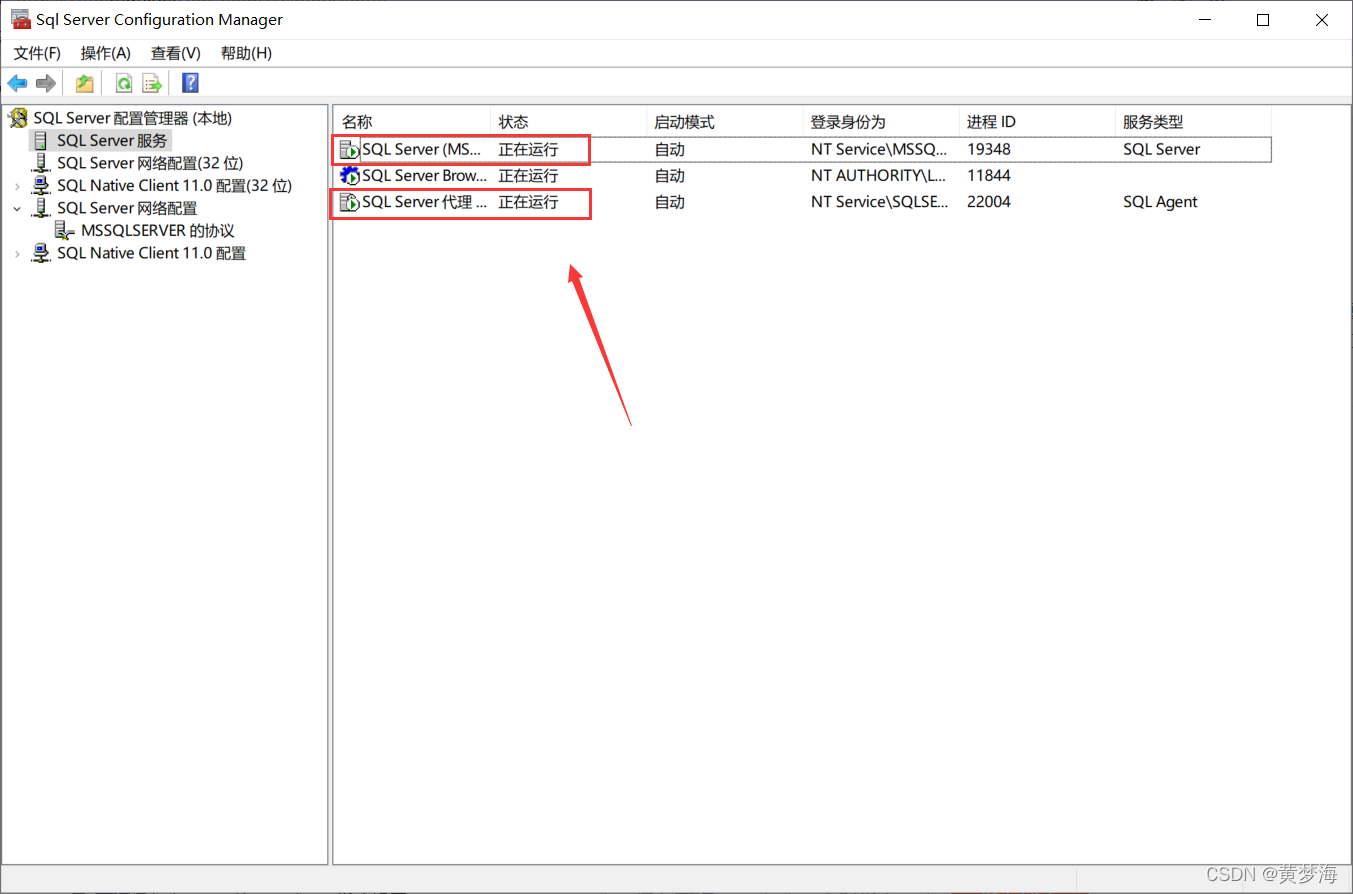The image size is (1353, 894).
Task: Sort by the 状态 column header
Action: (x=568, y=122)
